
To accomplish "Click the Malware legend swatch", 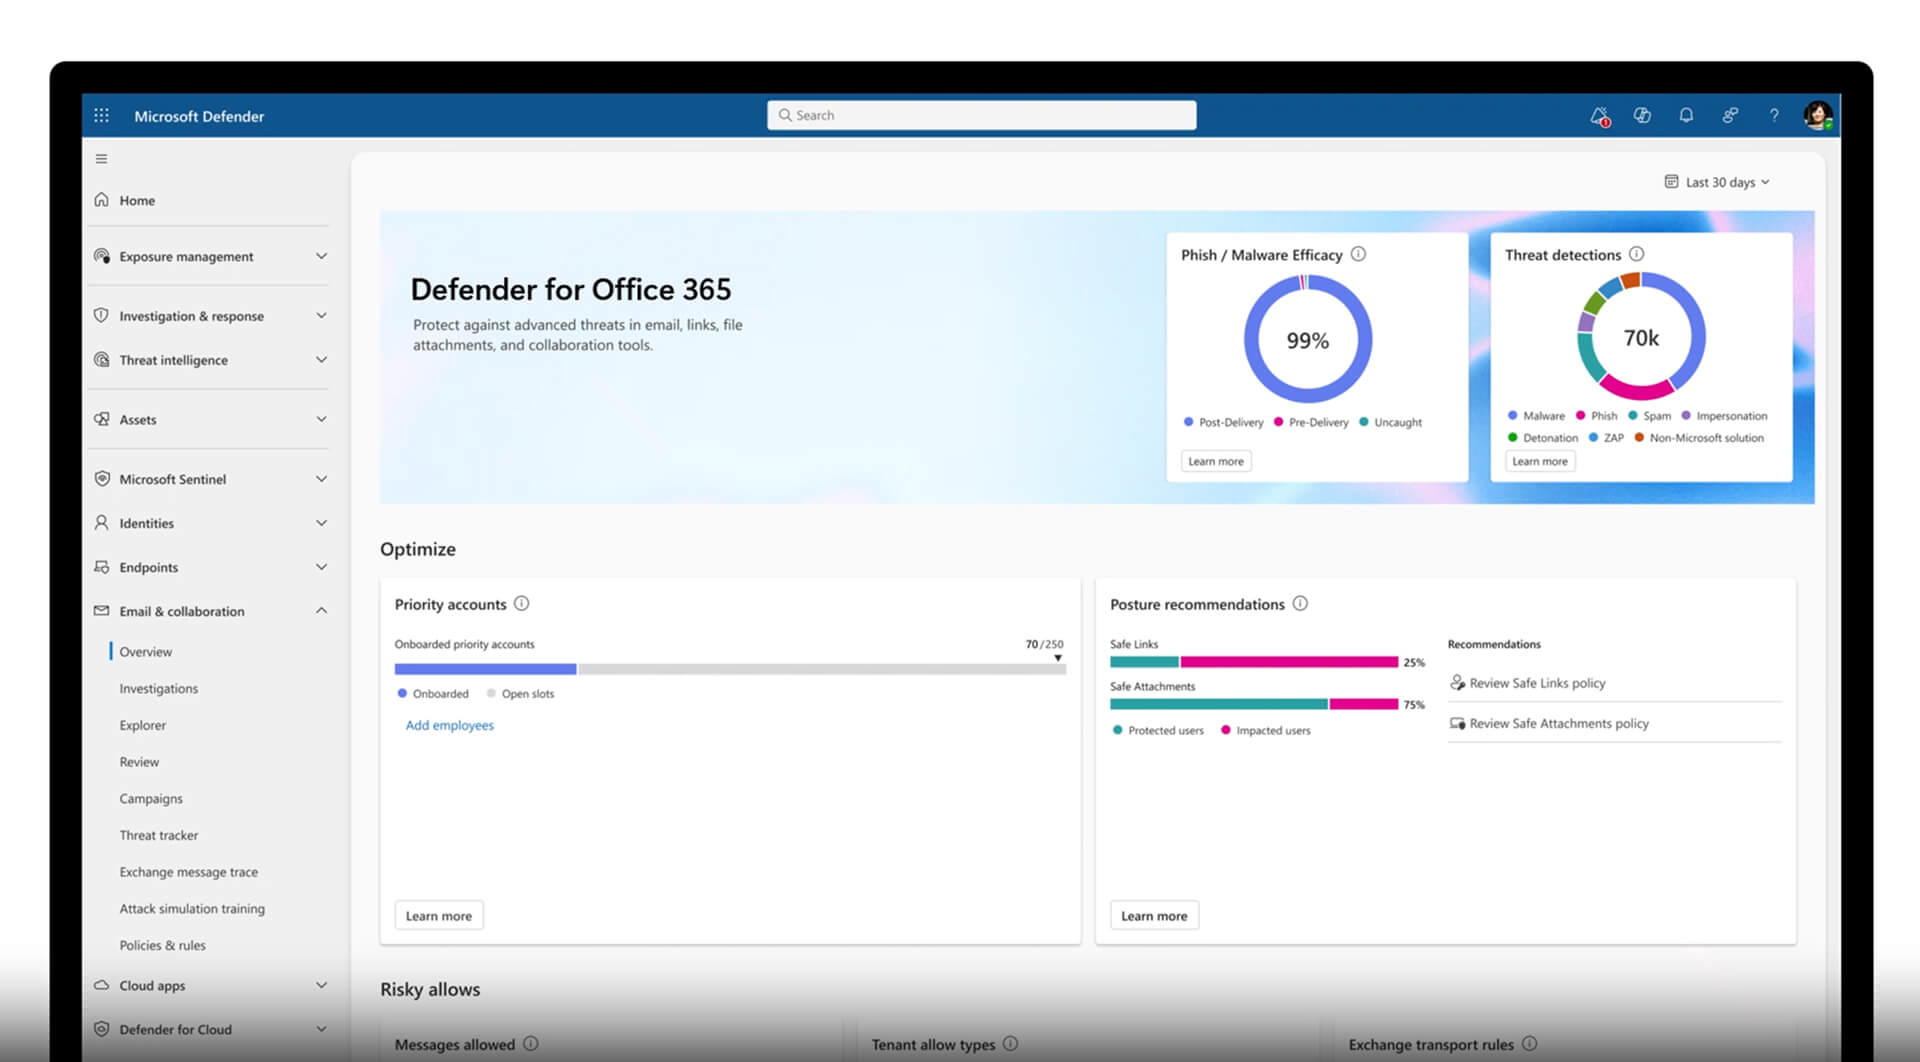I will (x=1512, y=415).
